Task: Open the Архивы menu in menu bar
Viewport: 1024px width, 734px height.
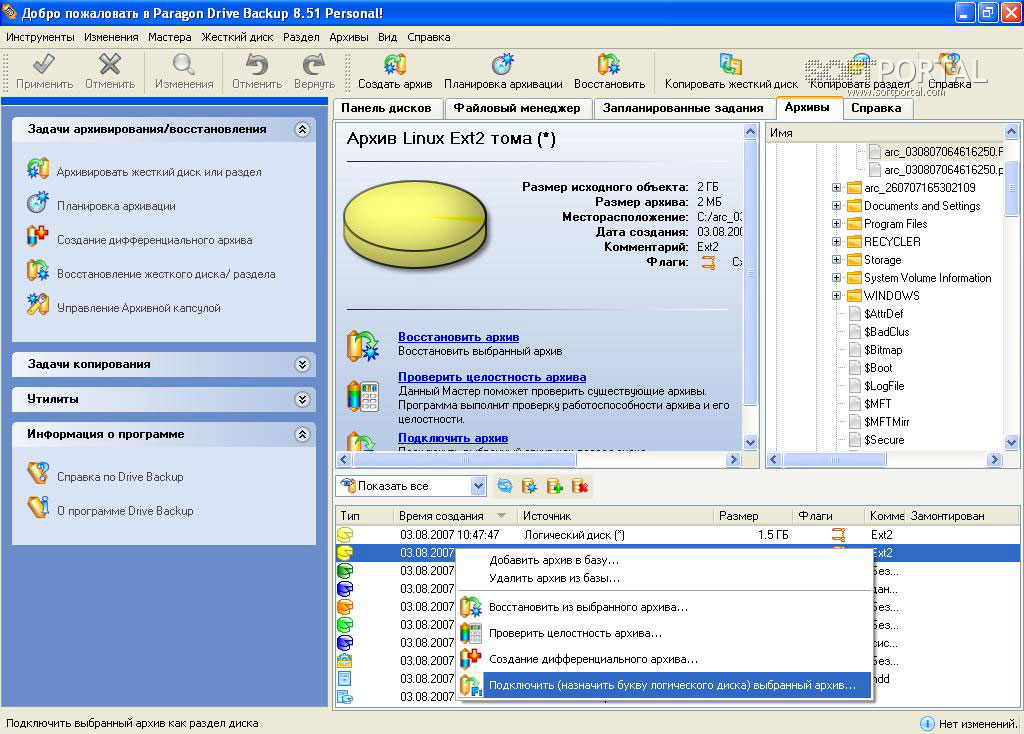Action: pyautogui.click(x=349, y=37)
